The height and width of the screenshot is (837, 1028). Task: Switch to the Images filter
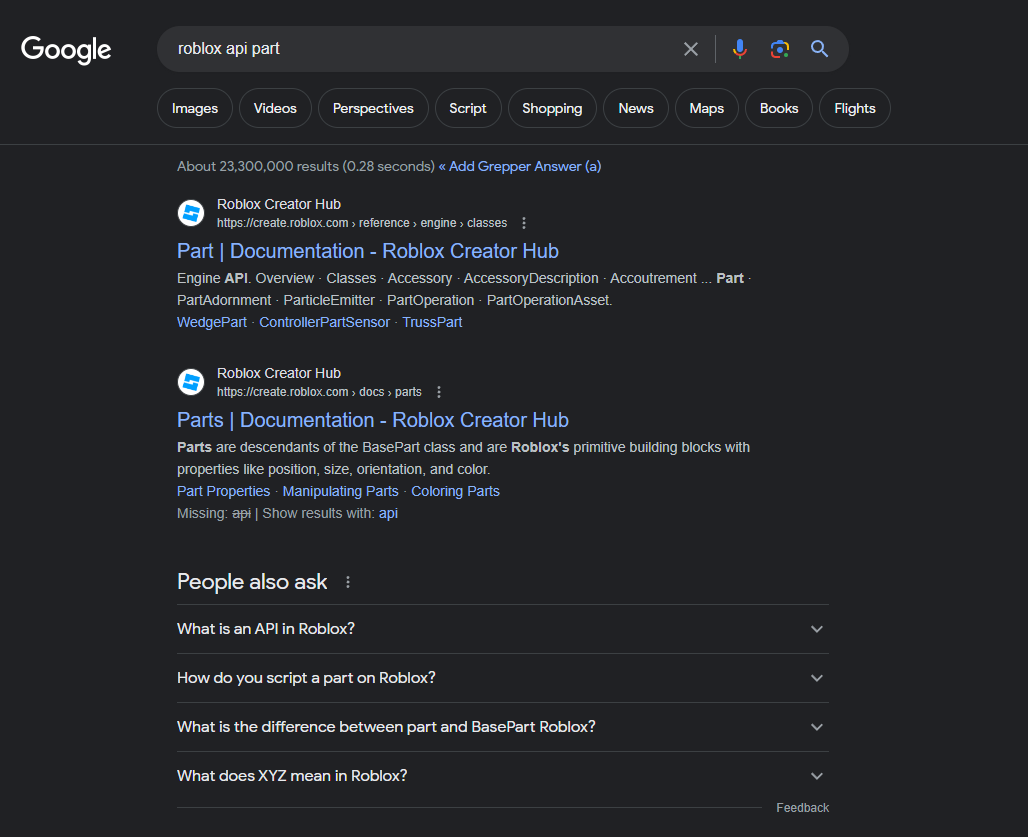coord(195,108)
